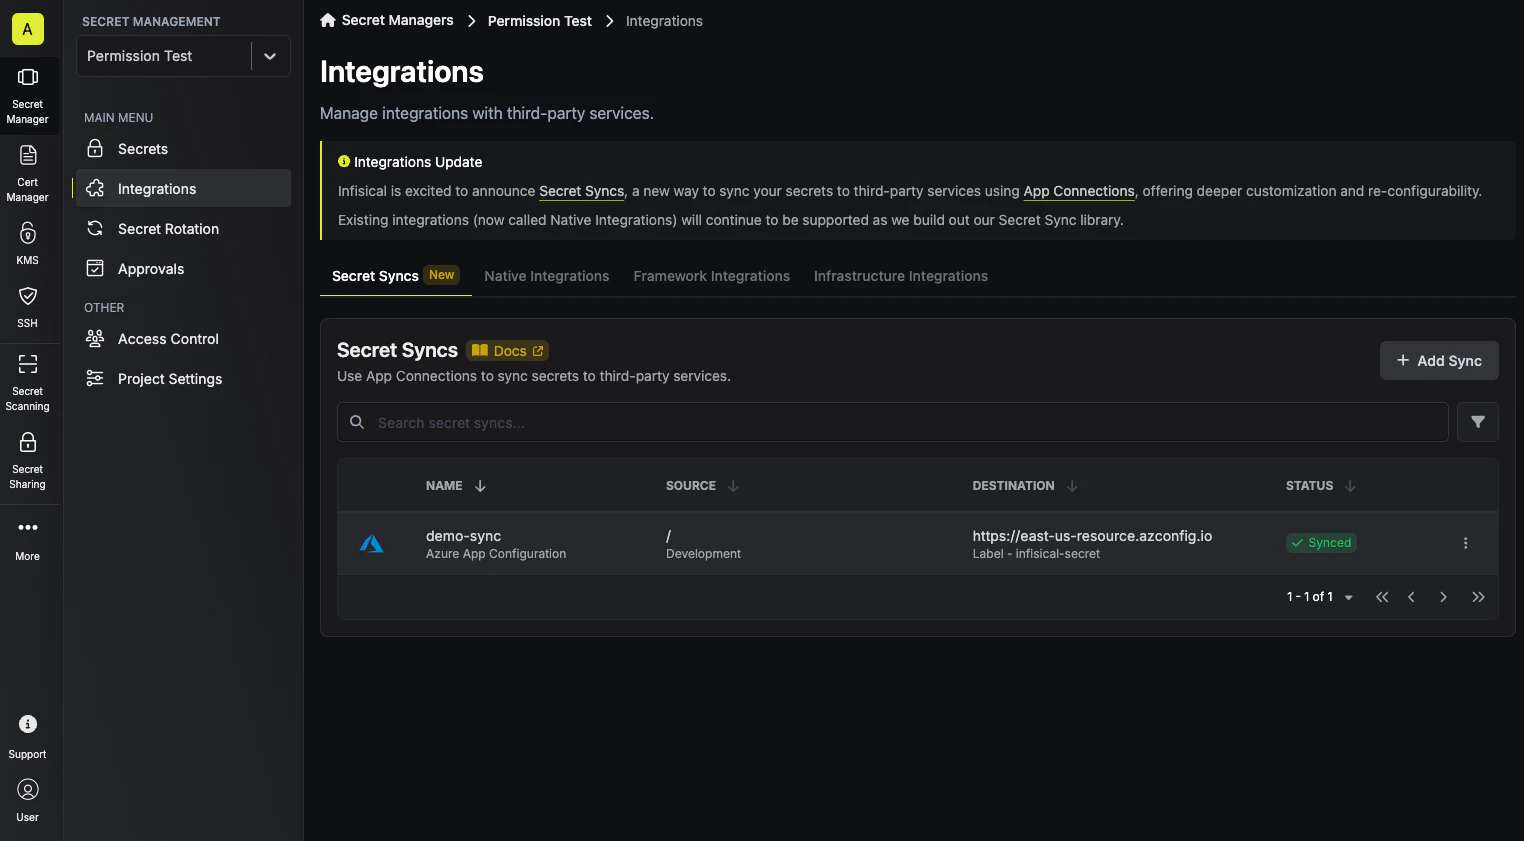Image resolution: width=1524 pixels, height=841 pixels.
Task: Select the Secret Syncs tab
Action: (x=395, y=276)
